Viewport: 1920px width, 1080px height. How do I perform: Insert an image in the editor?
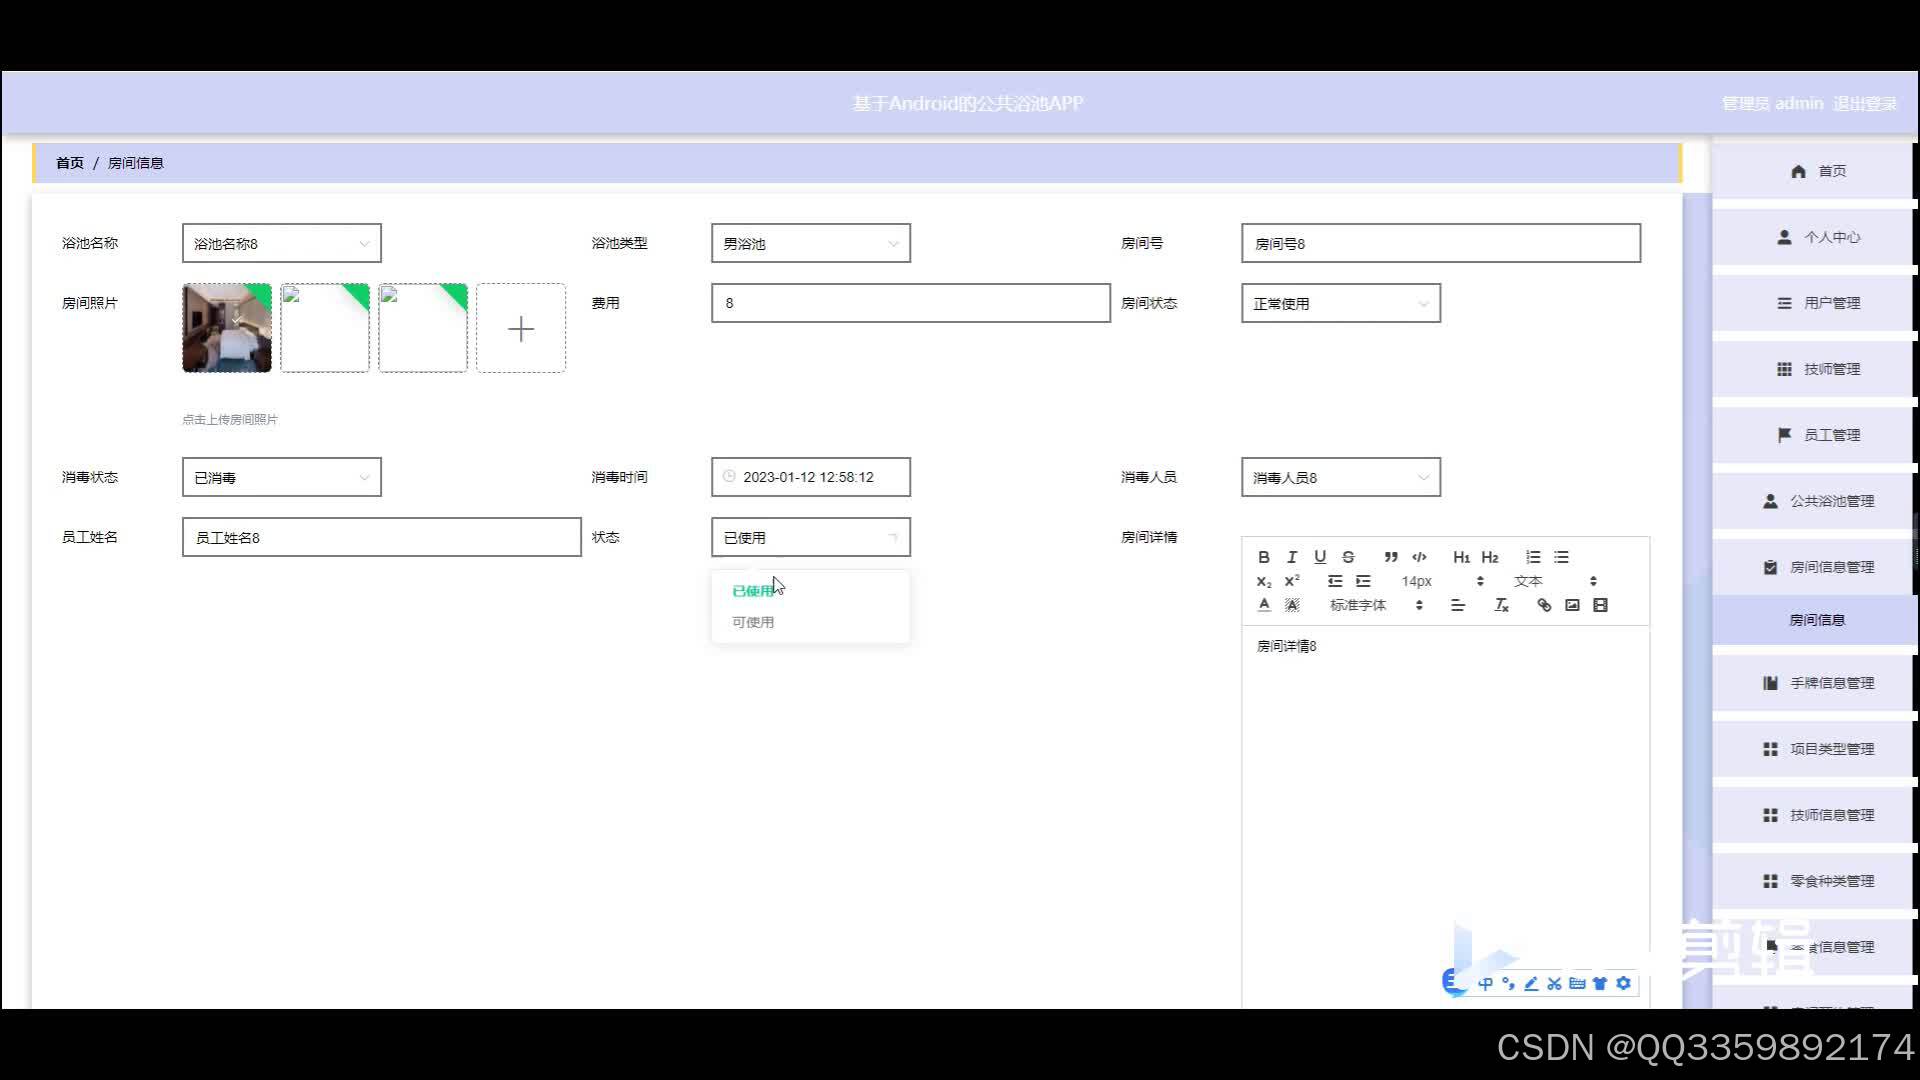point(1572,605)
